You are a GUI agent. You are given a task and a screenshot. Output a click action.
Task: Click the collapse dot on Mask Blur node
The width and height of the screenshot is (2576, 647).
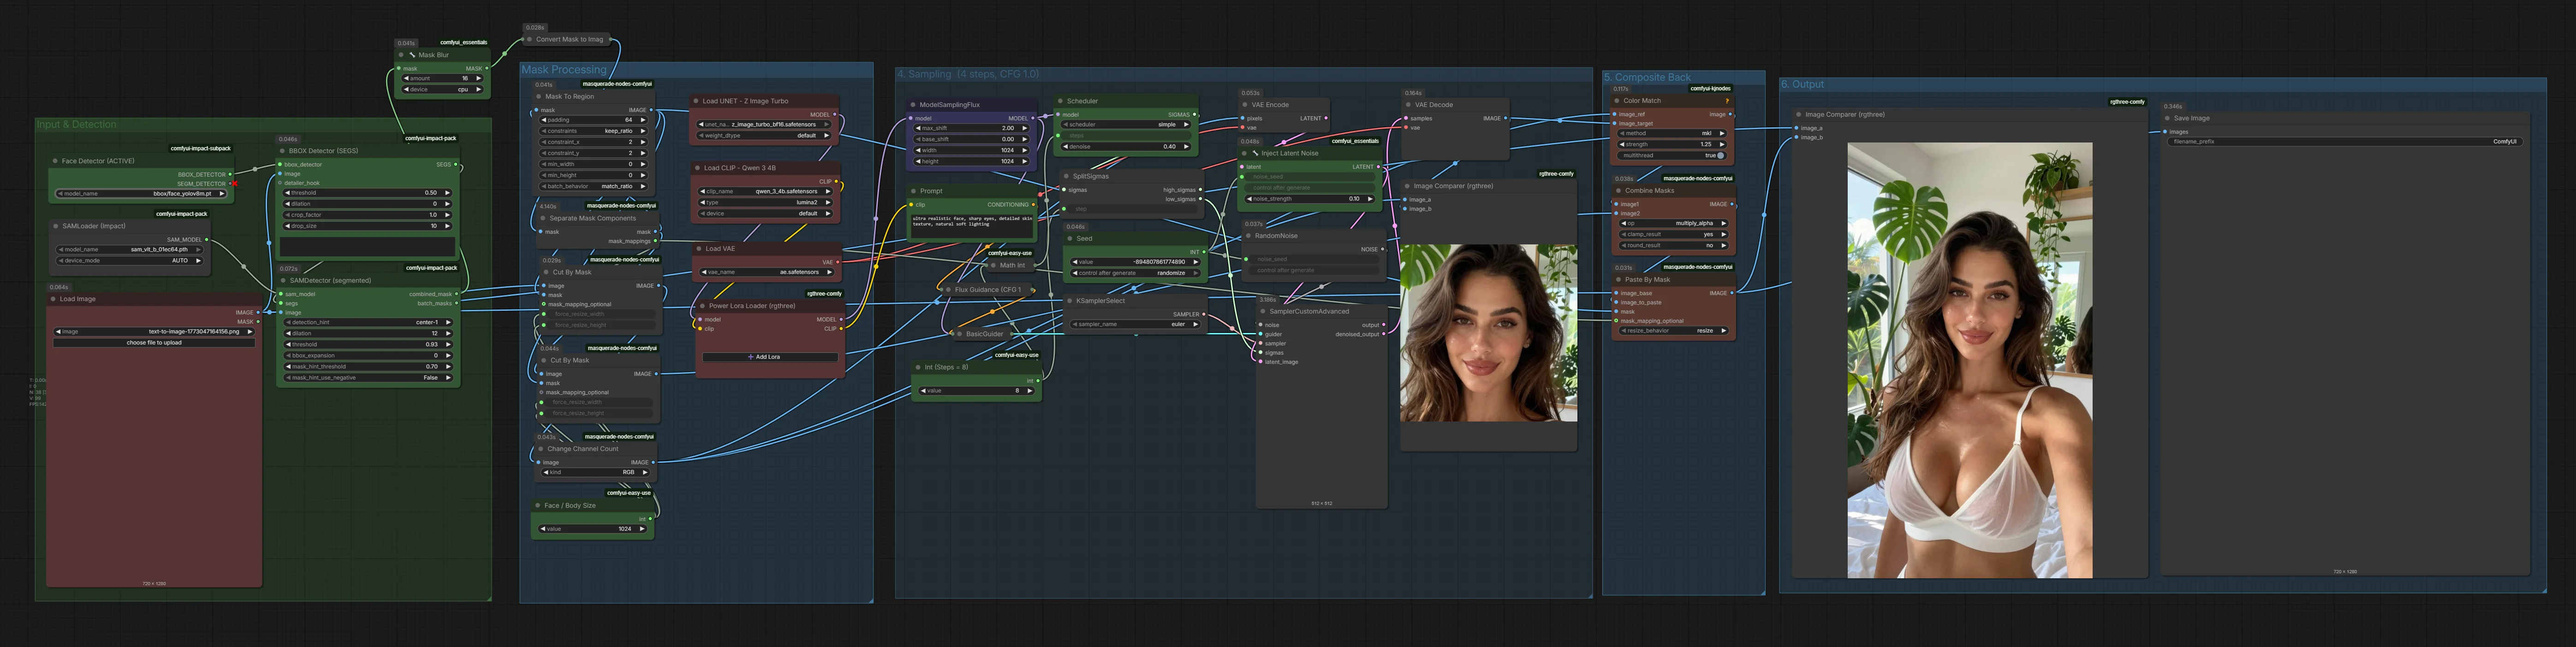pyautogui.click(x=400, y=55)
